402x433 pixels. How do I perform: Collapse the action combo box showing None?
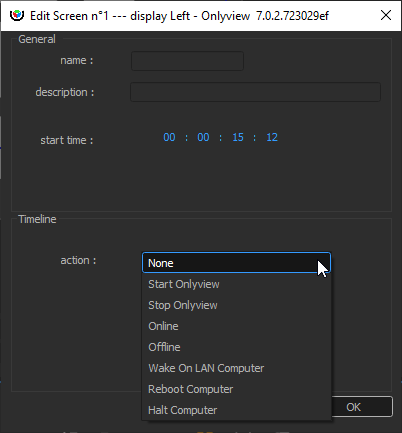pyautogui.click(x=236, y=263)
